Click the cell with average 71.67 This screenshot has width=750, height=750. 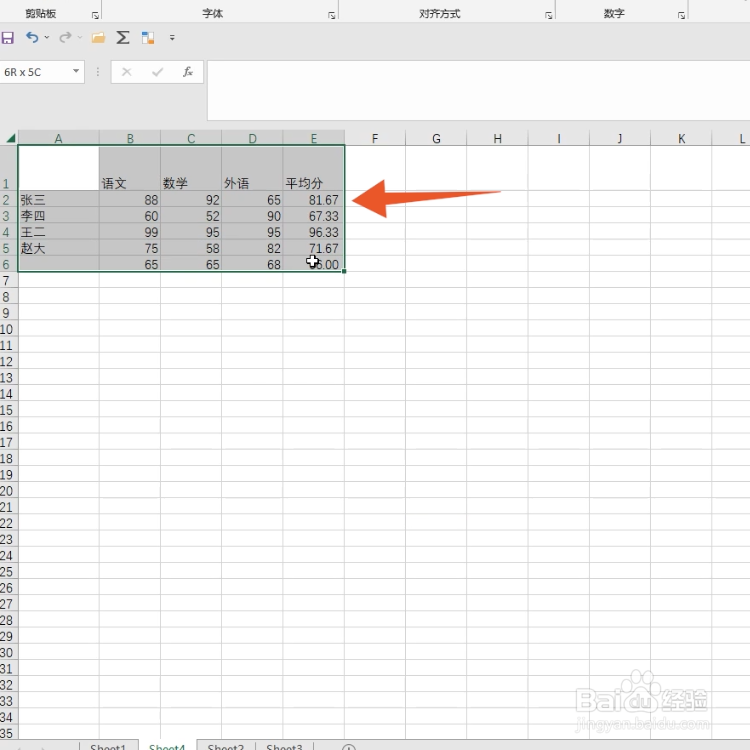[x=313, y=248]
